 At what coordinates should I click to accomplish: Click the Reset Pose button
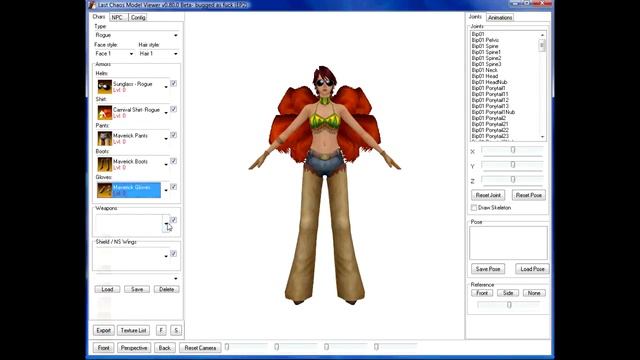click(529, 195)
